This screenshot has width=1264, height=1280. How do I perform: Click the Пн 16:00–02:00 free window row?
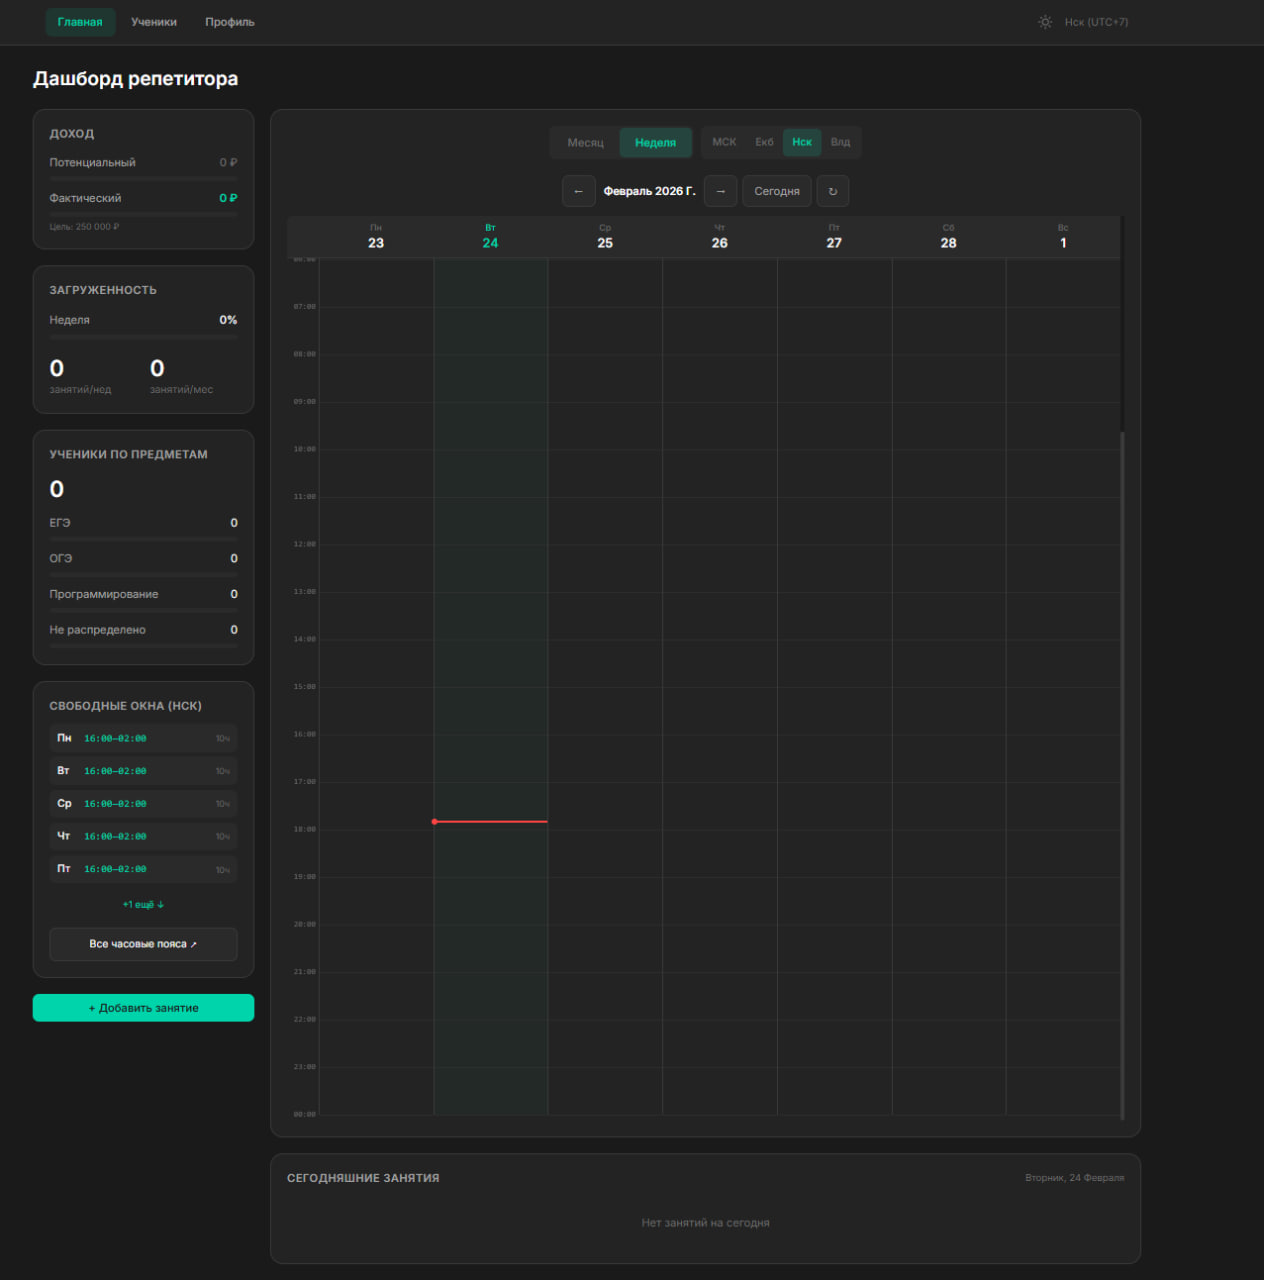[x=143, y=737]
